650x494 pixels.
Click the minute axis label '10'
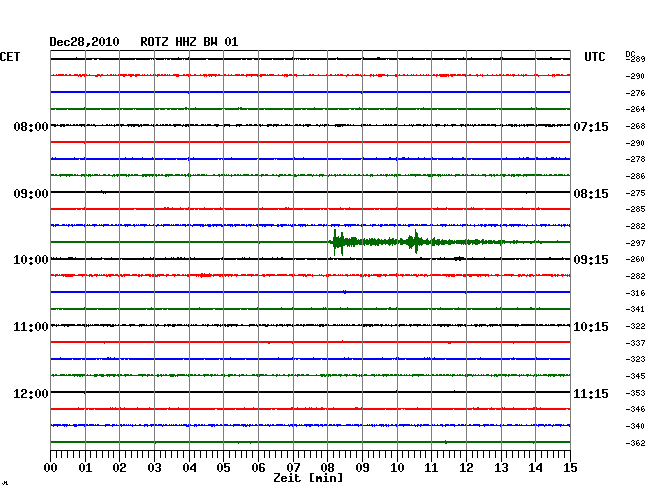pos(397,468)
